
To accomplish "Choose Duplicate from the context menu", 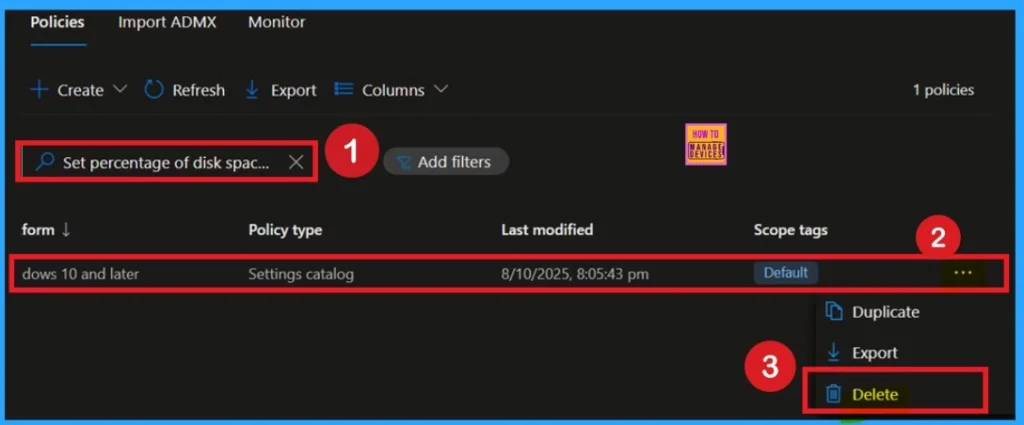I will (x=884, y=312).
